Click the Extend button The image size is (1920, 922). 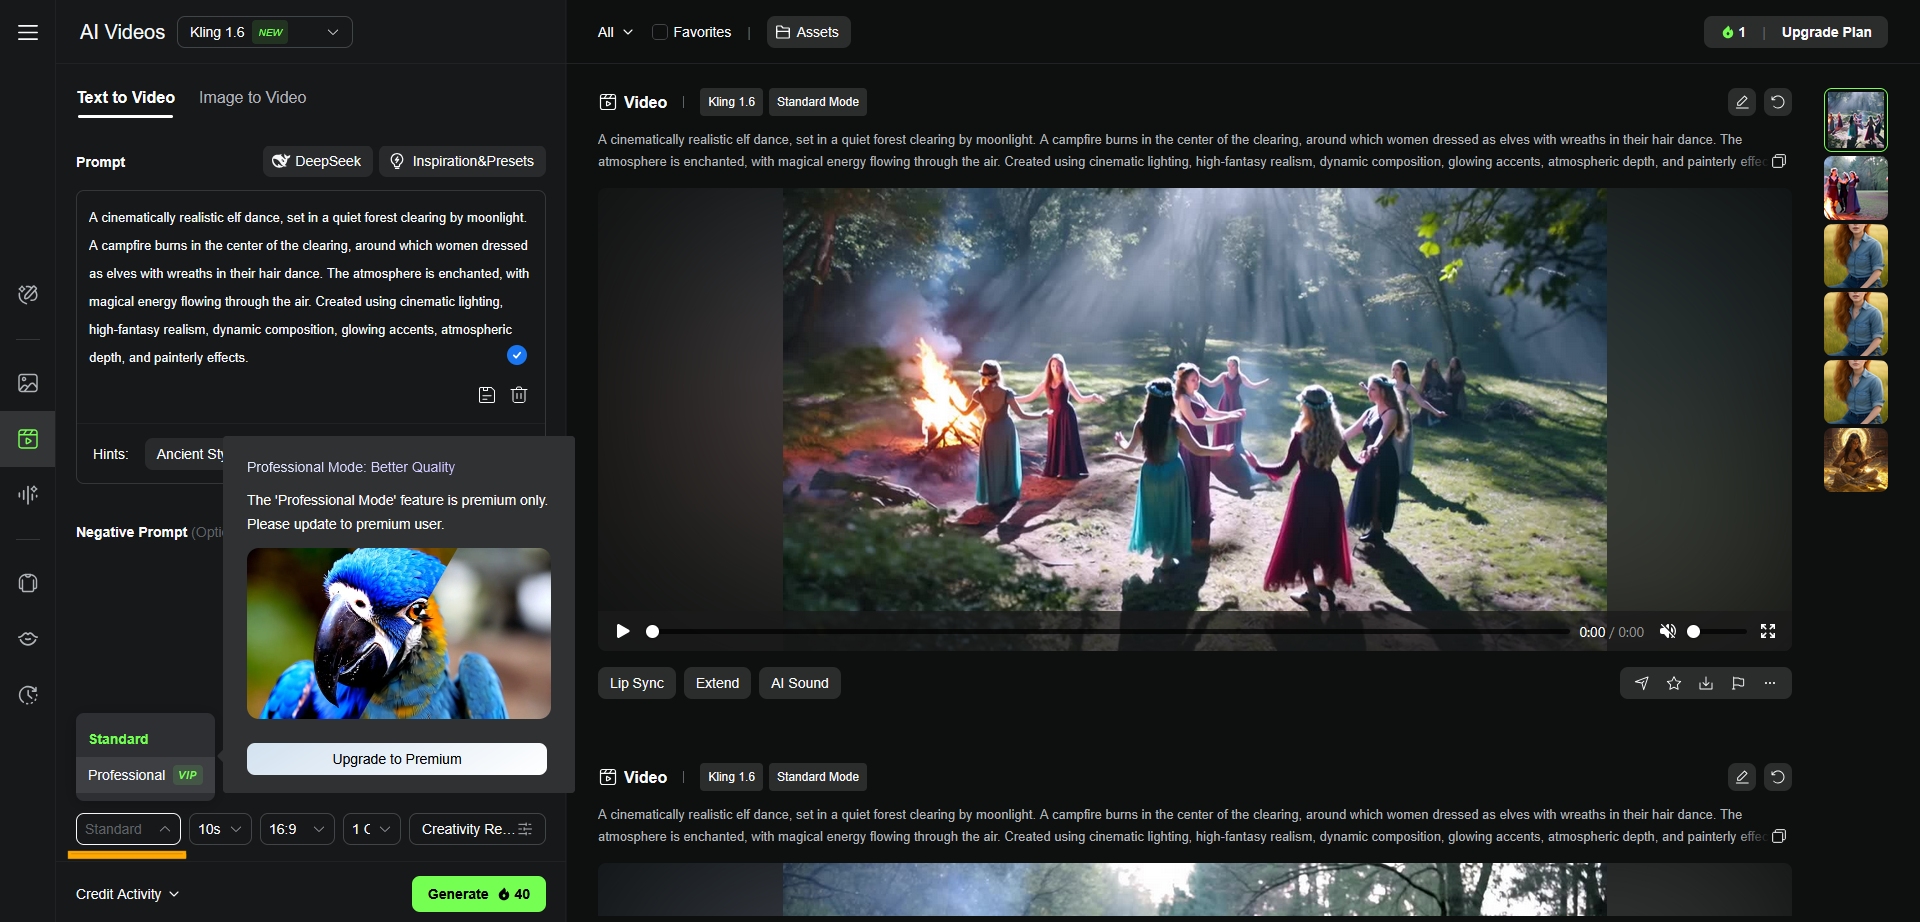(x=718, y=683)
